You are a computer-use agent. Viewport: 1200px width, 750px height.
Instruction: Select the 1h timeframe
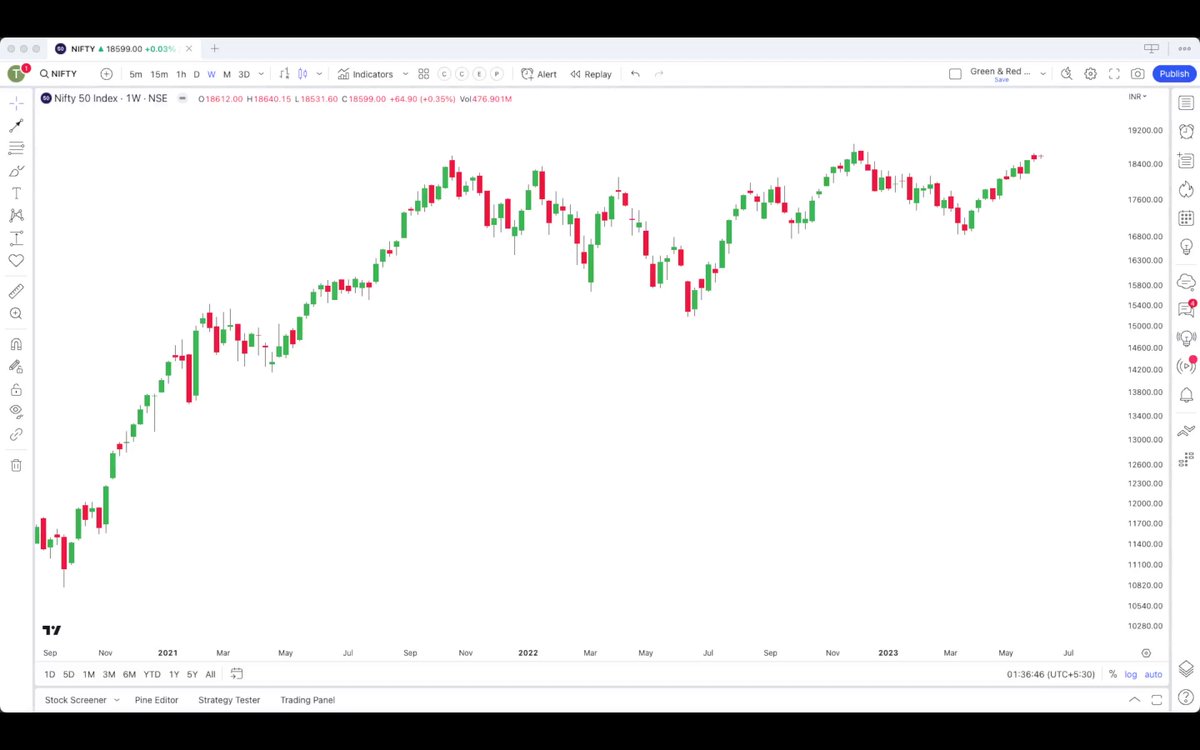tap(181, 74)
